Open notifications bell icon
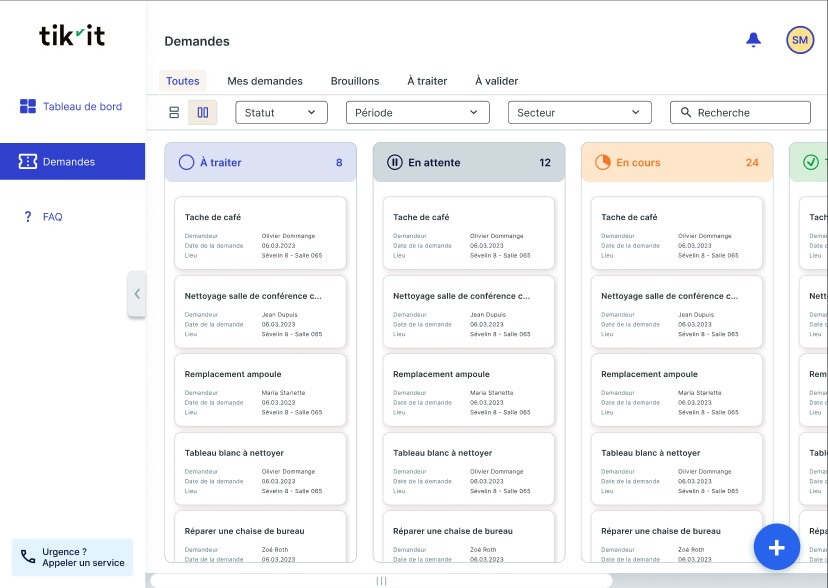The width and height of the screenshot is (828, 588). click(754, 40)
